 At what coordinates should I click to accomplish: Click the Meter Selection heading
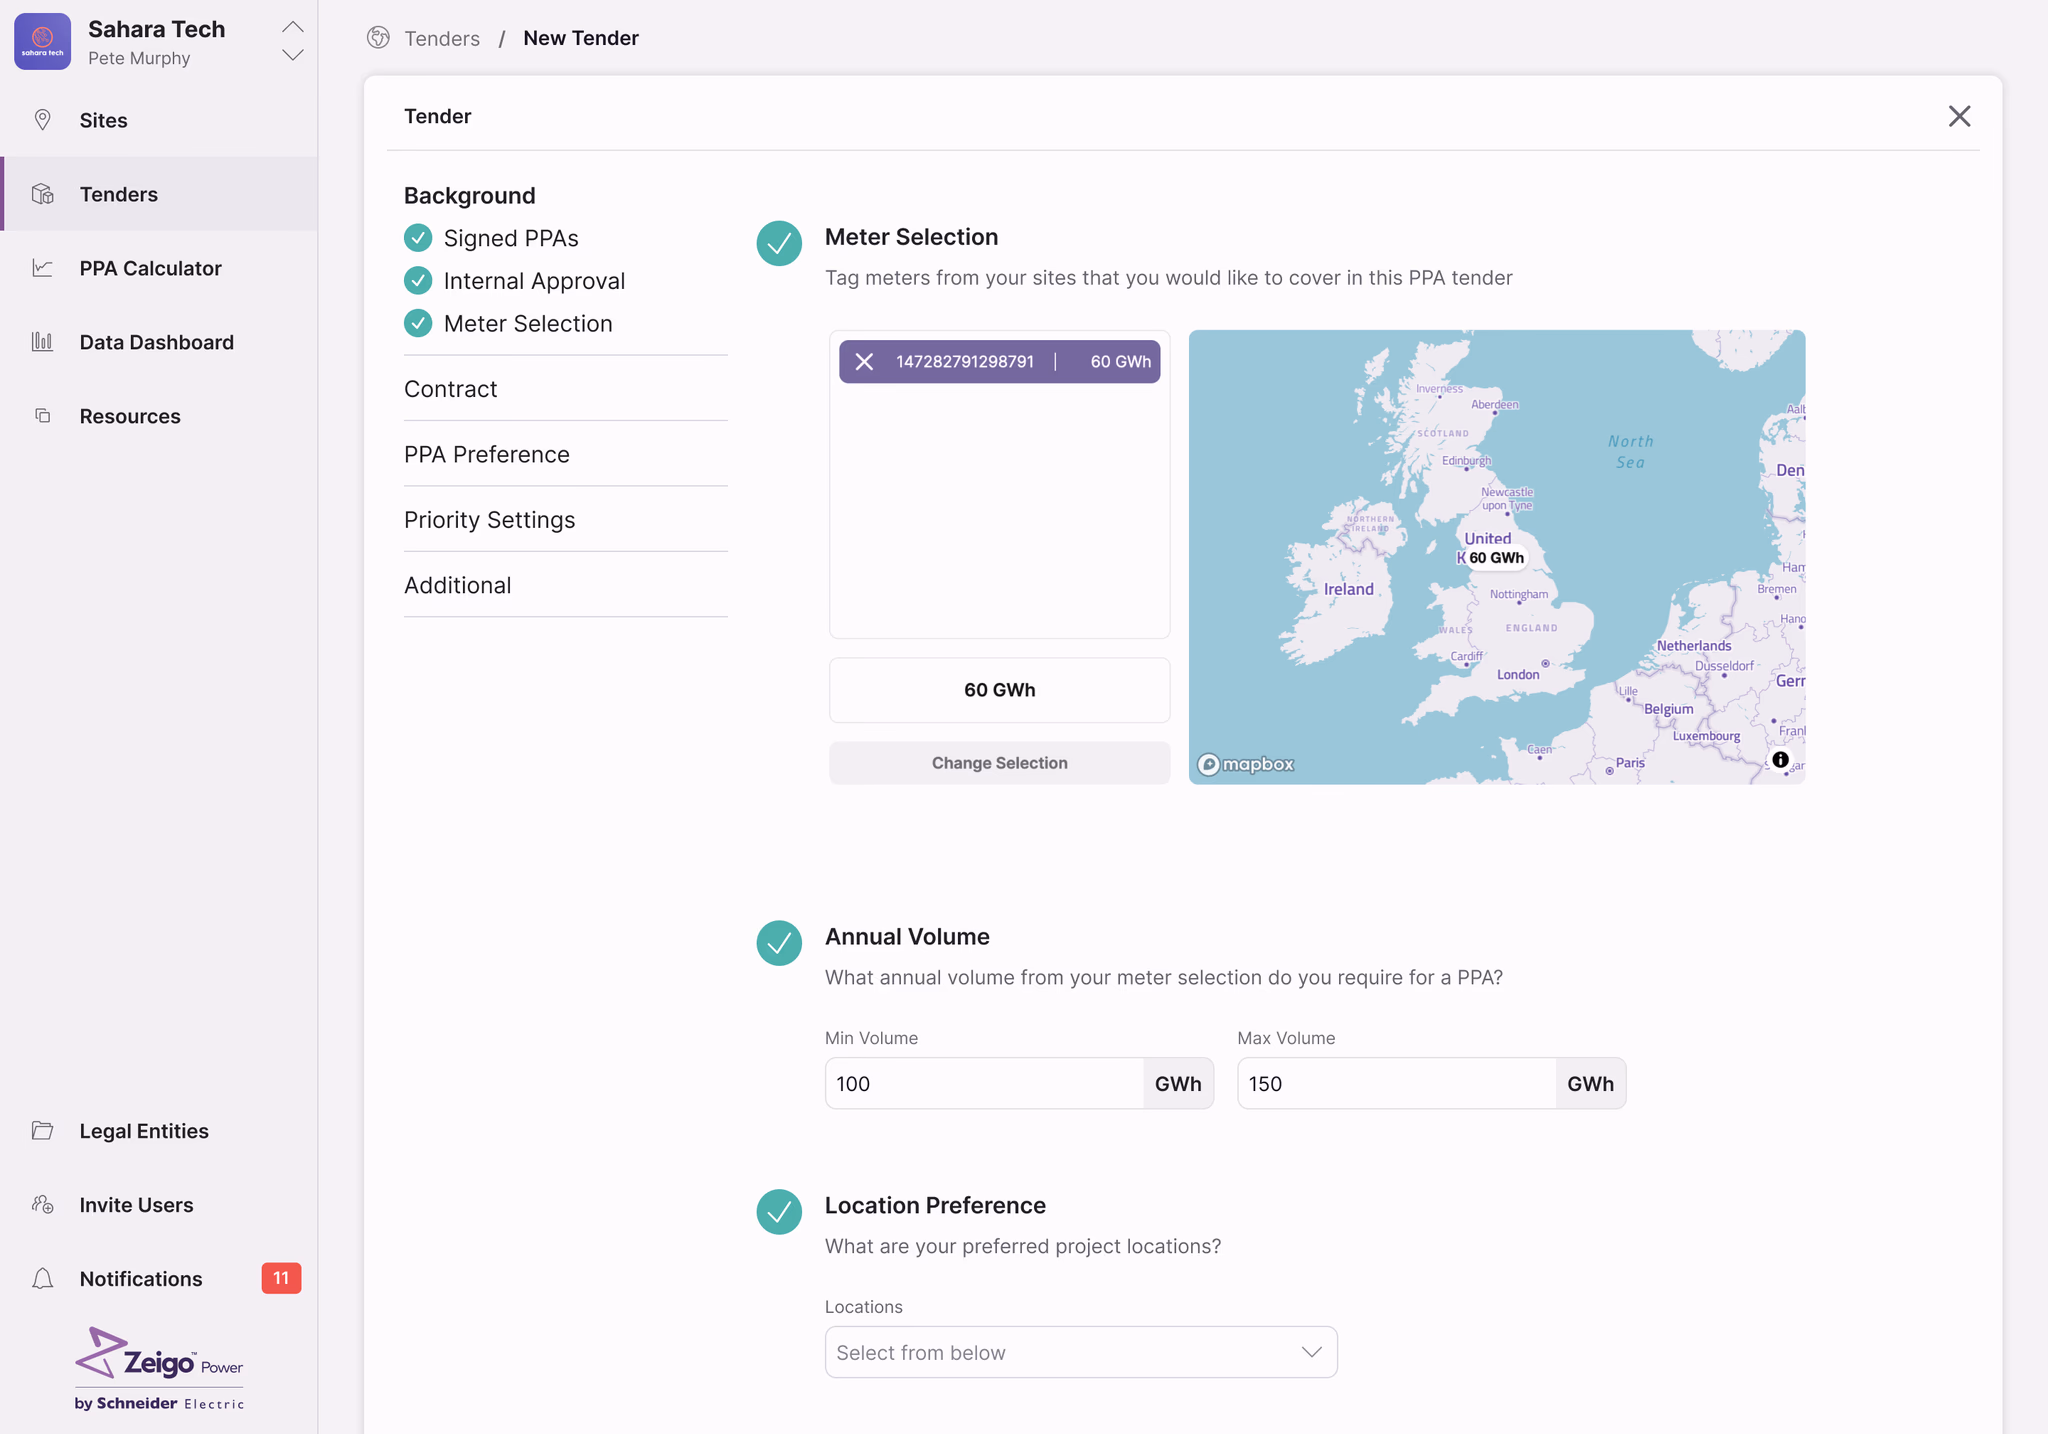click(911, 237)
